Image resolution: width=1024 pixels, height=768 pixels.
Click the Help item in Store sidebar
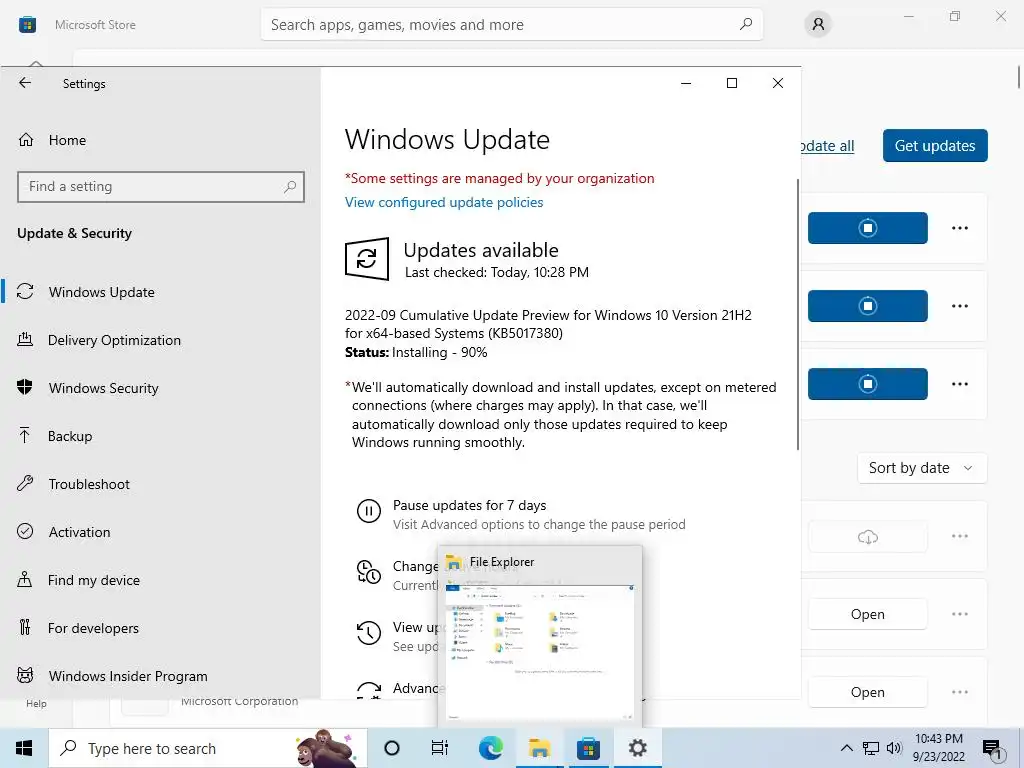point(37,704)
